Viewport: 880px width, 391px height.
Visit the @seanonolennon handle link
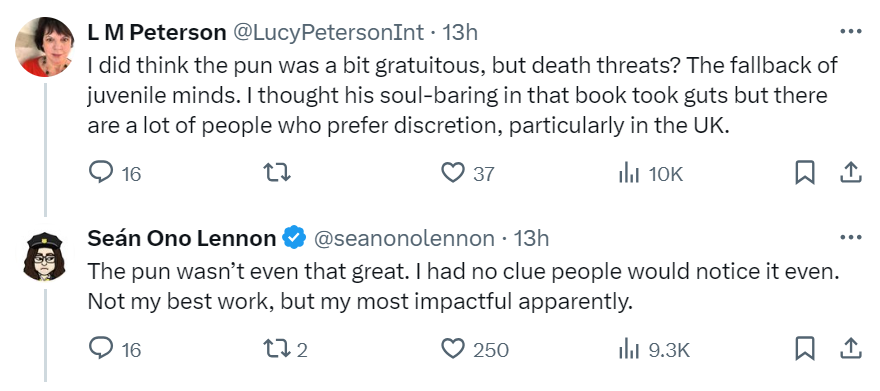(404, 239)
